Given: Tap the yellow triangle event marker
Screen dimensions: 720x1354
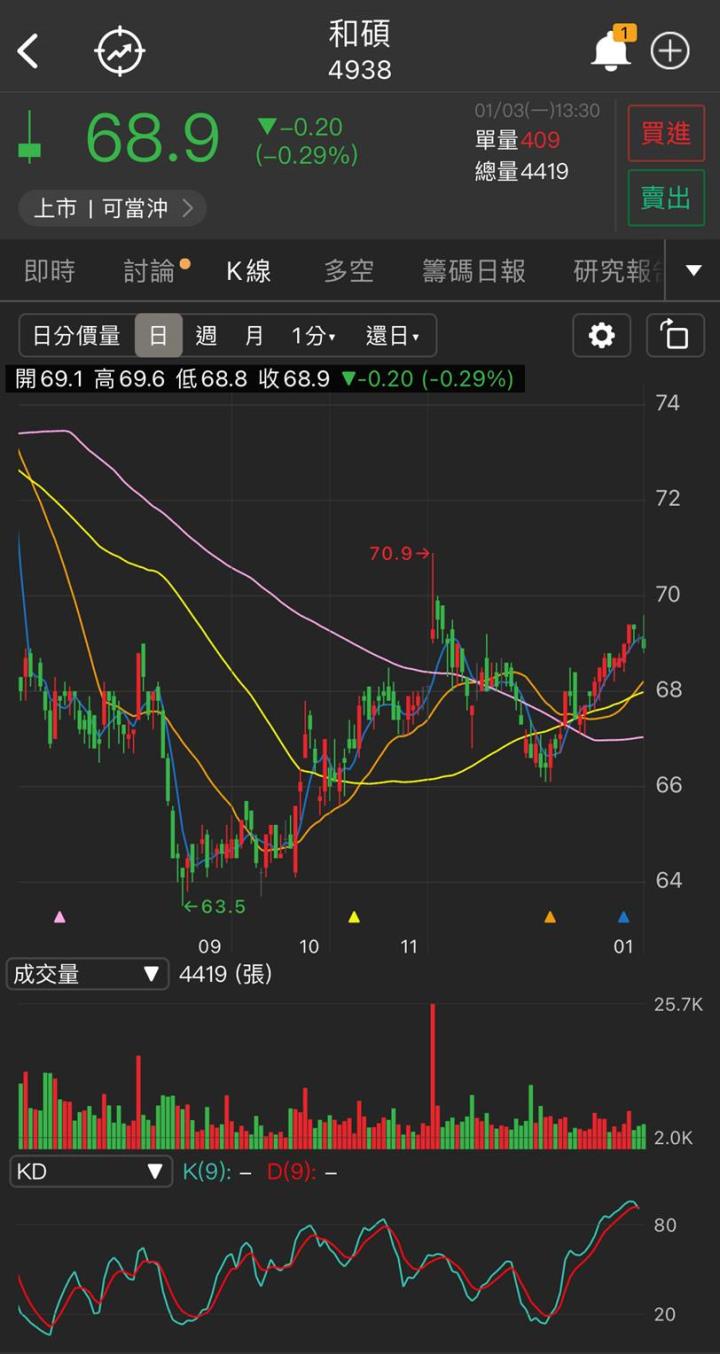Looking at the screenshot, I should point(353,916).
